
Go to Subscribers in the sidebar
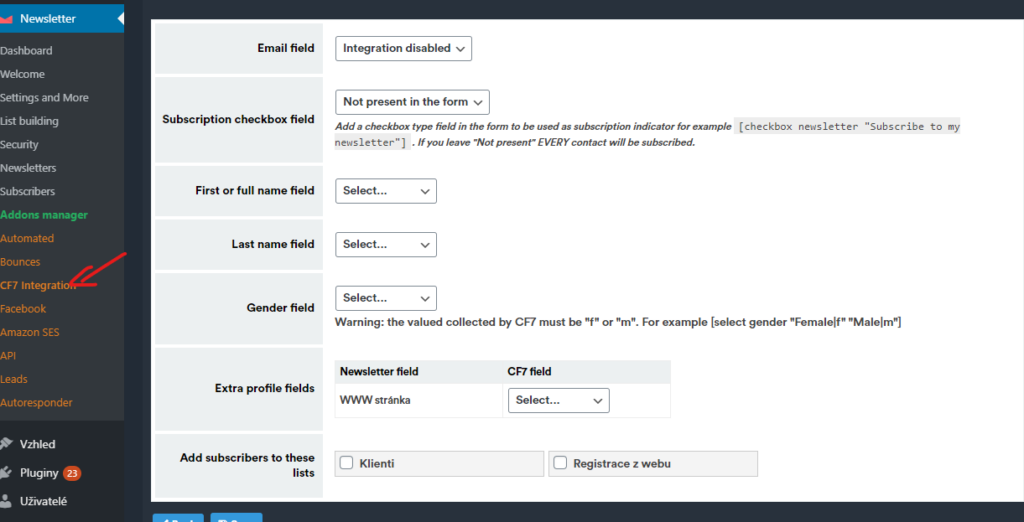tap(28, 191)
